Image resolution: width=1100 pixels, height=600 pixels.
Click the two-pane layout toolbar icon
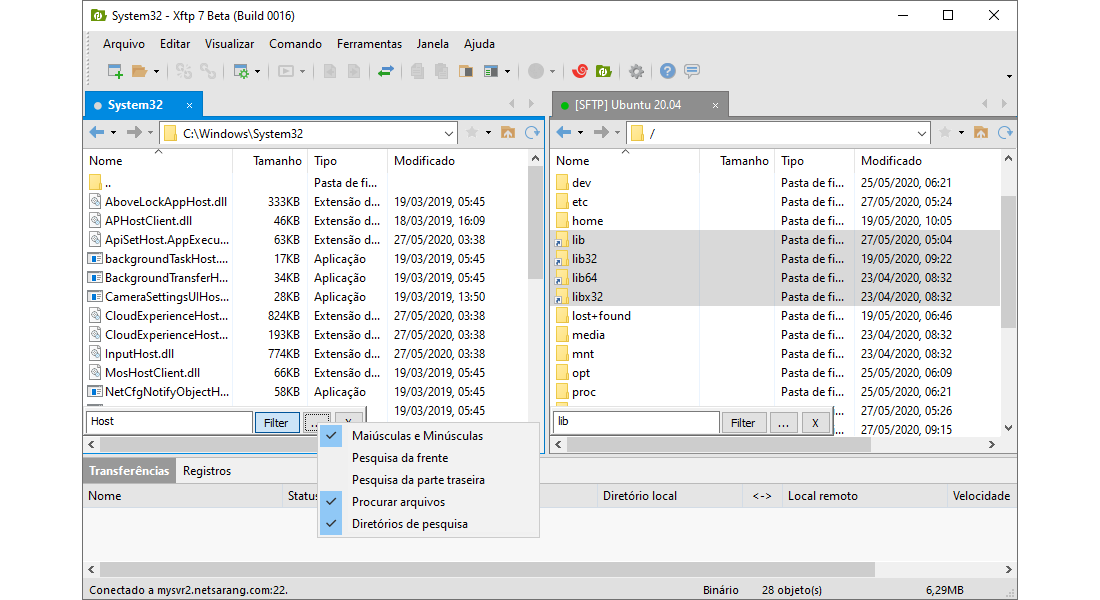click(x=466, y=71)
